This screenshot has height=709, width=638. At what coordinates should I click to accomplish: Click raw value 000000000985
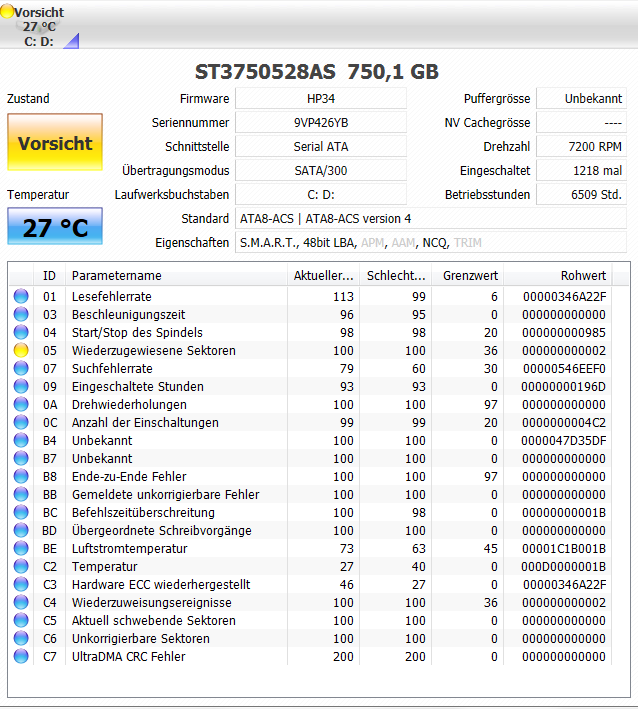[564, 332]
